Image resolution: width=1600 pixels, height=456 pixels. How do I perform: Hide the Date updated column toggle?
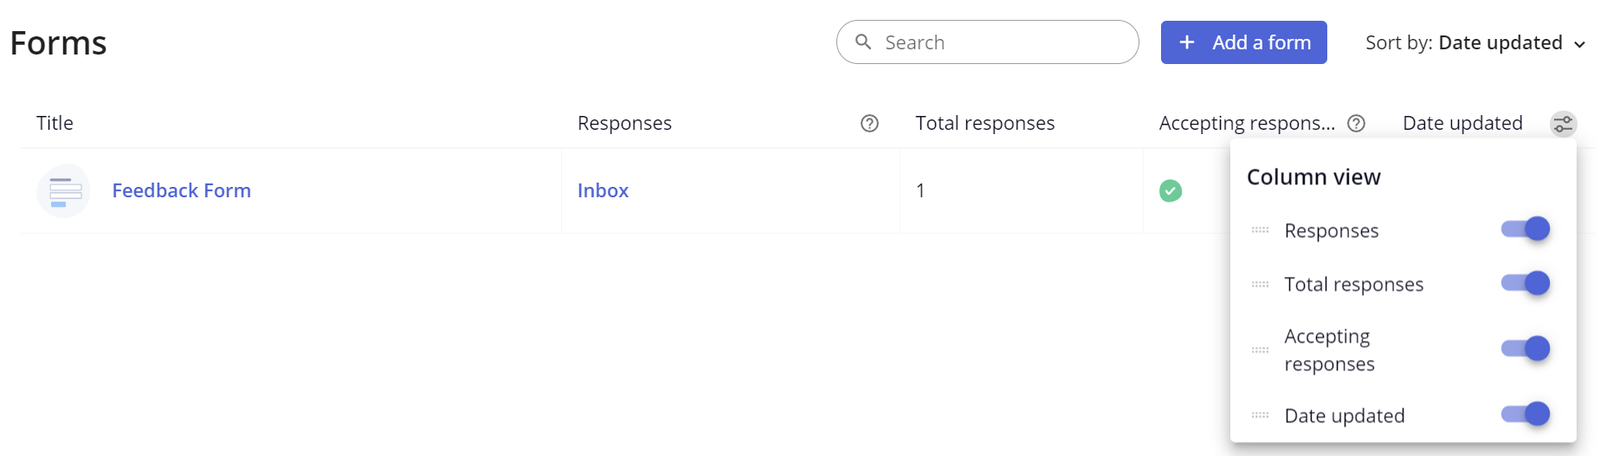tap(1525, 414)
